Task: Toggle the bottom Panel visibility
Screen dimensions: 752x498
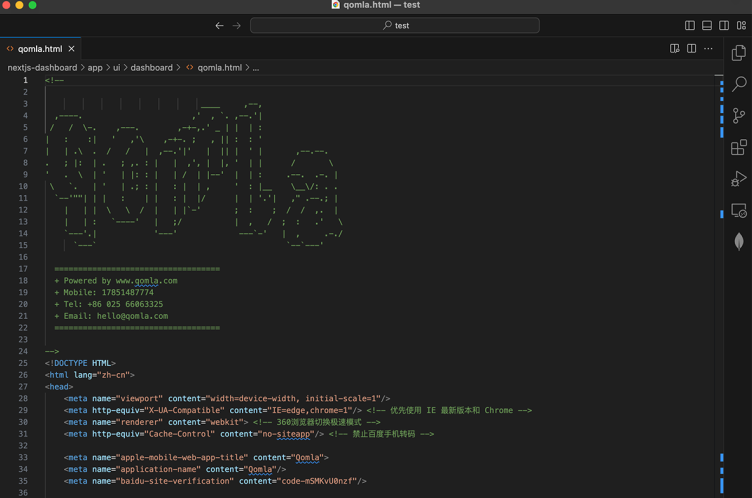Action: (707, 25)
